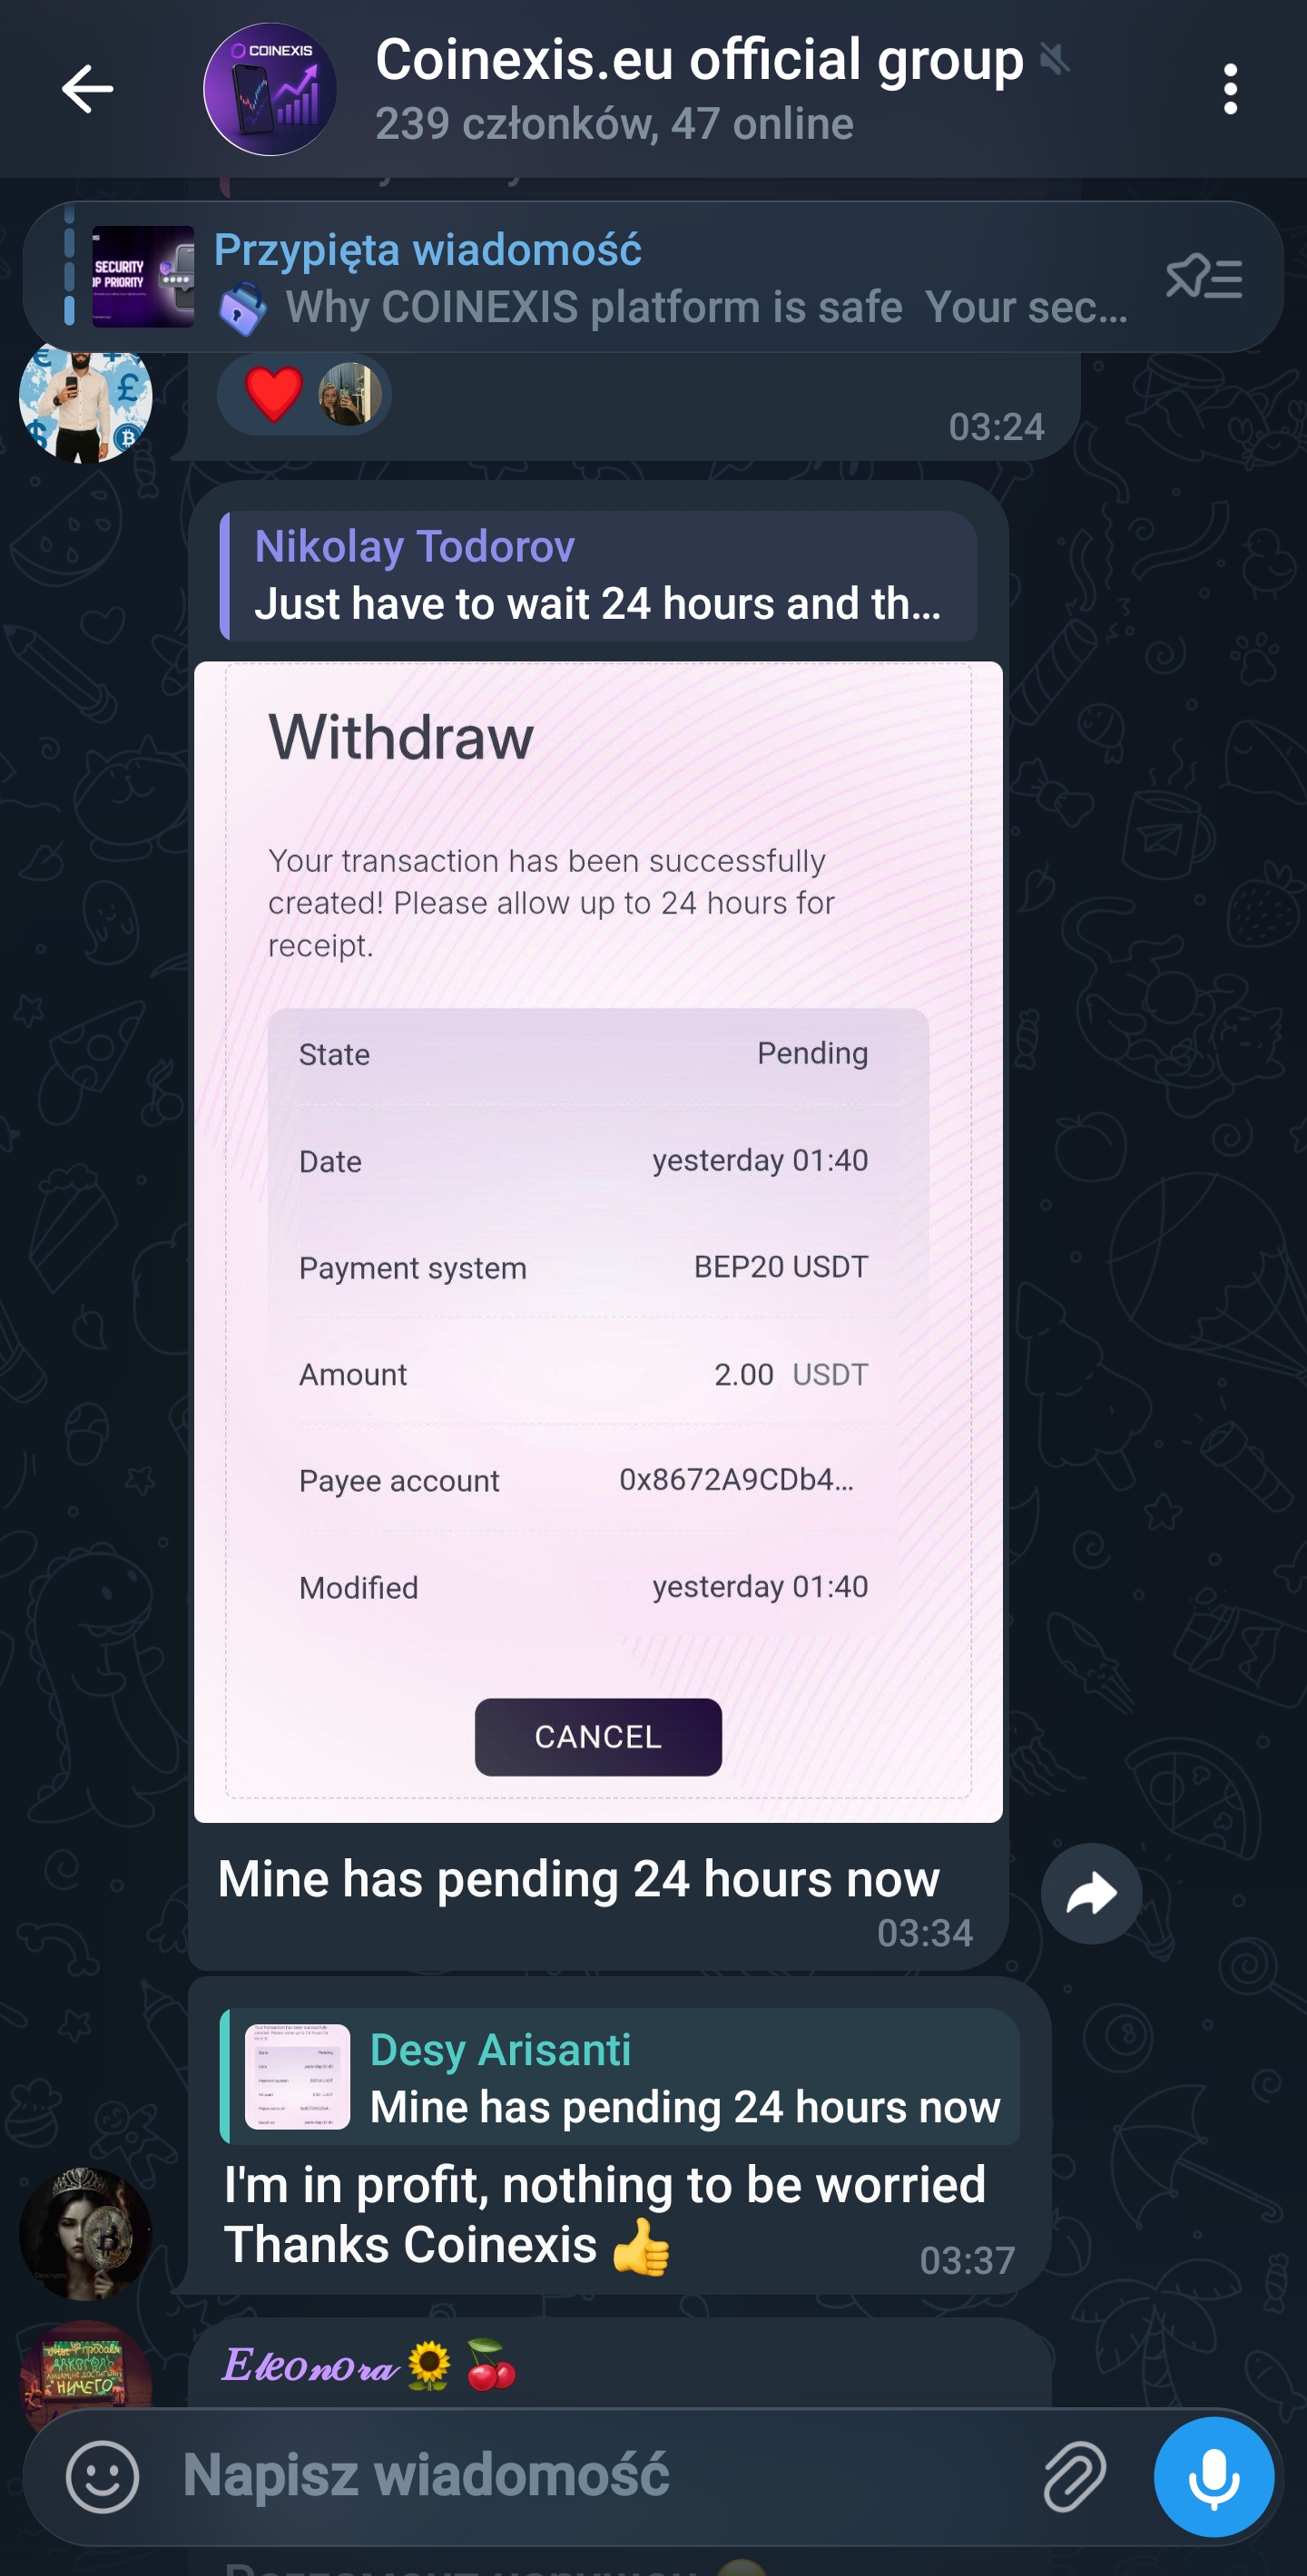Image resolution: width=1307 pixels, height=2576 pixels.
Task: Jump to the quoted Desy Arisanti reply
Action: click(x=620, y=2076)
